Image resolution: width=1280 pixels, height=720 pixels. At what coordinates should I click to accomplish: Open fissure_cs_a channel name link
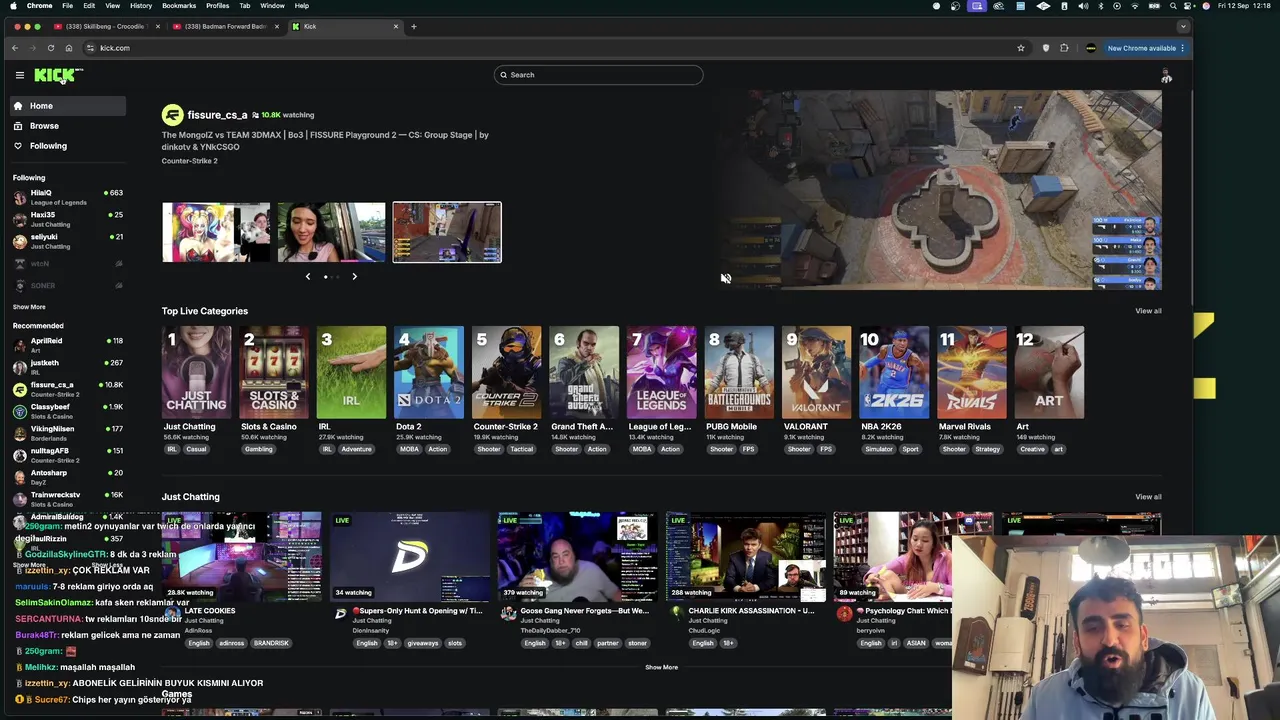coord(217,115)
